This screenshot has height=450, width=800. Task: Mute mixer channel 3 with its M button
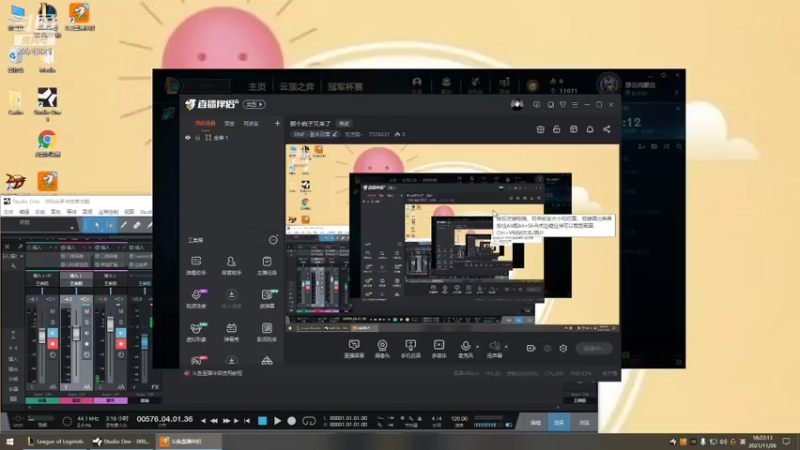120,311
